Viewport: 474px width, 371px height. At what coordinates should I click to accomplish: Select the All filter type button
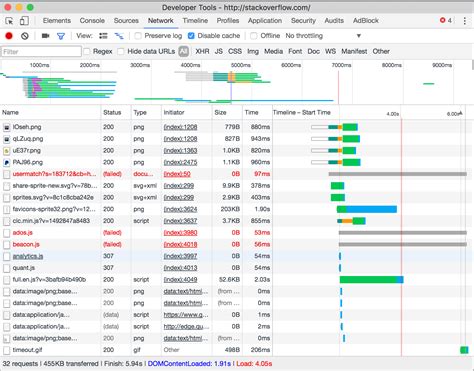pyautogui.click(x=183, y=51)
